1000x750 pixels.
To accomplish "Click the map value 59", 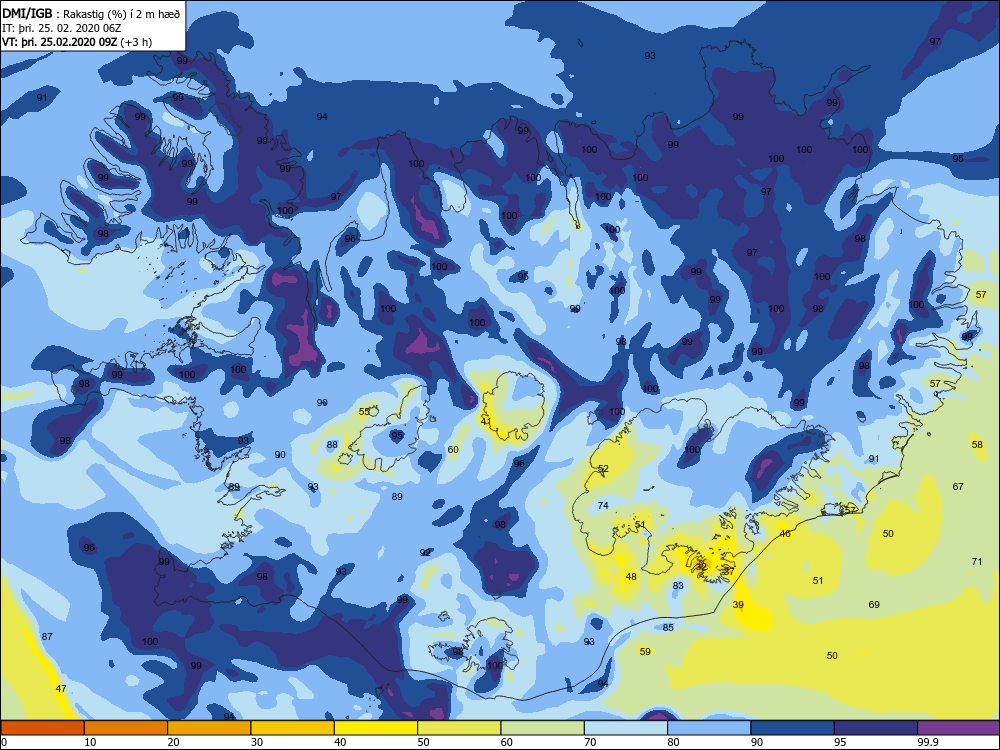I will [645, 652].
